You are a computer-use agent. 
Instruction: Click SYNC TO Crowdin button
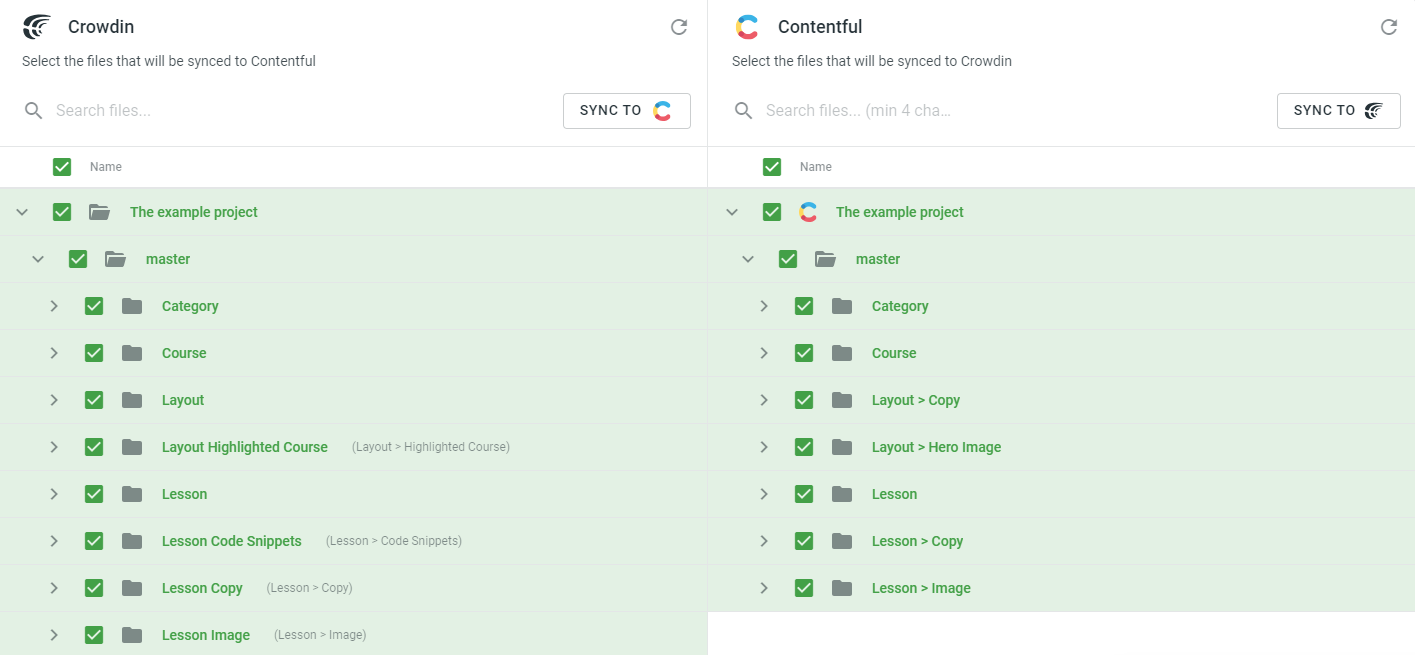click(1339, 111)
